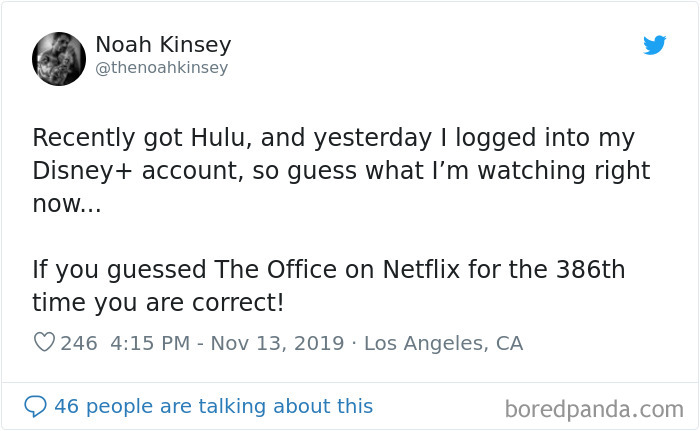Click the word 'Recently' starting the tweet
Image resolution: width=700 pixels, height=431 pixels.
[87, 138]
